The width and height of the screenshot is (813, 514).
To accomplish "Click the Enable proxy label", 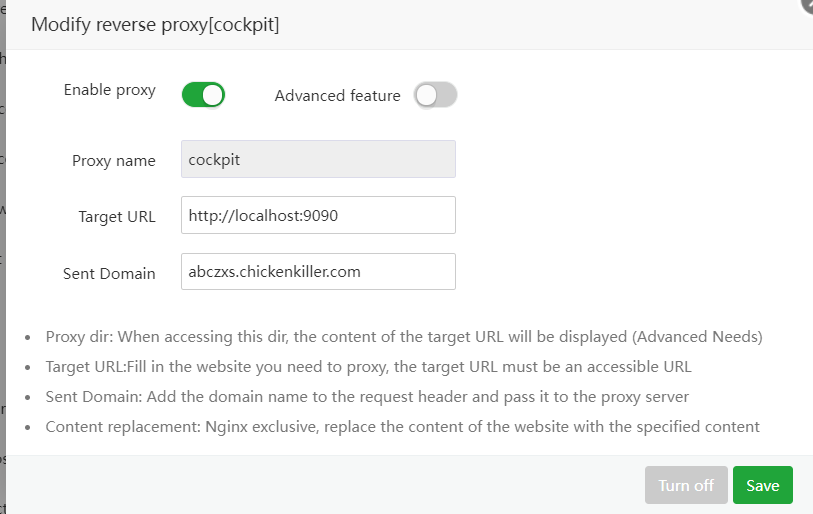I will (x=110, y=90).
